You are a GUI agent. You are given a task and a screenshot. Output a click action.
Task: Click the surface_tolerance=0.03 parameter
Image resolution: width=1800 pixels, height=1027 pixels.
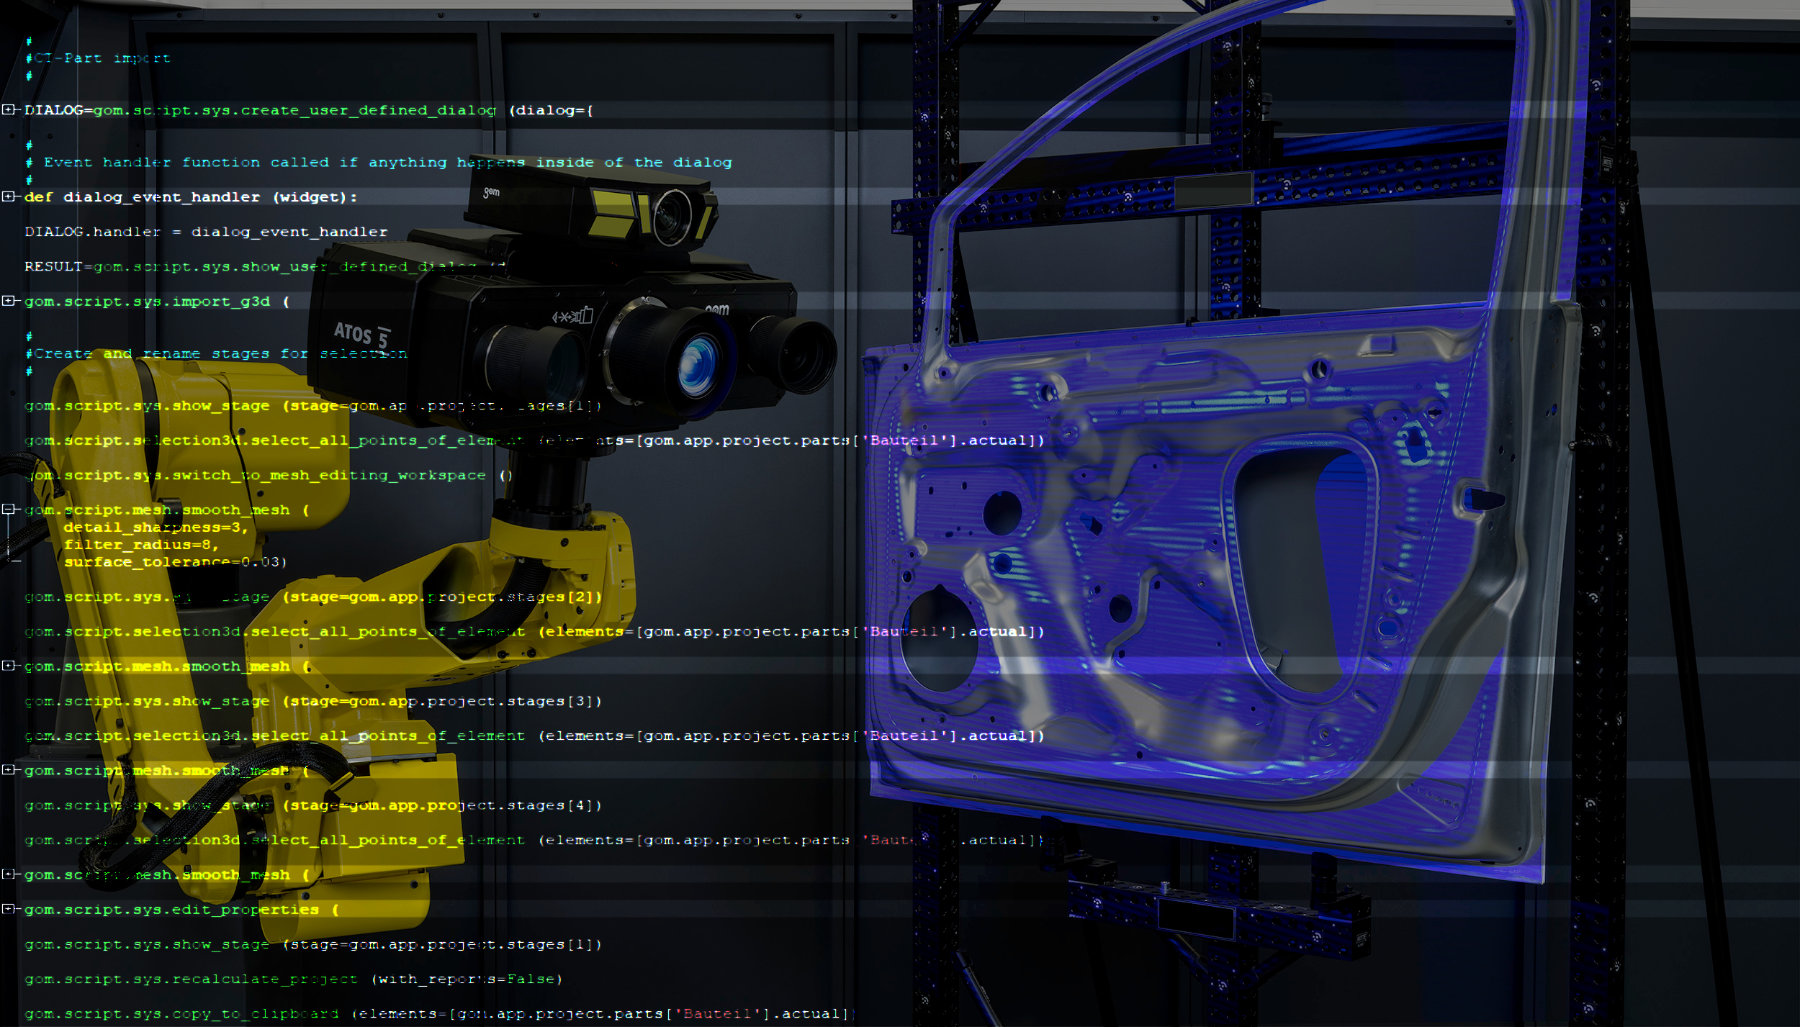[175, 562]
